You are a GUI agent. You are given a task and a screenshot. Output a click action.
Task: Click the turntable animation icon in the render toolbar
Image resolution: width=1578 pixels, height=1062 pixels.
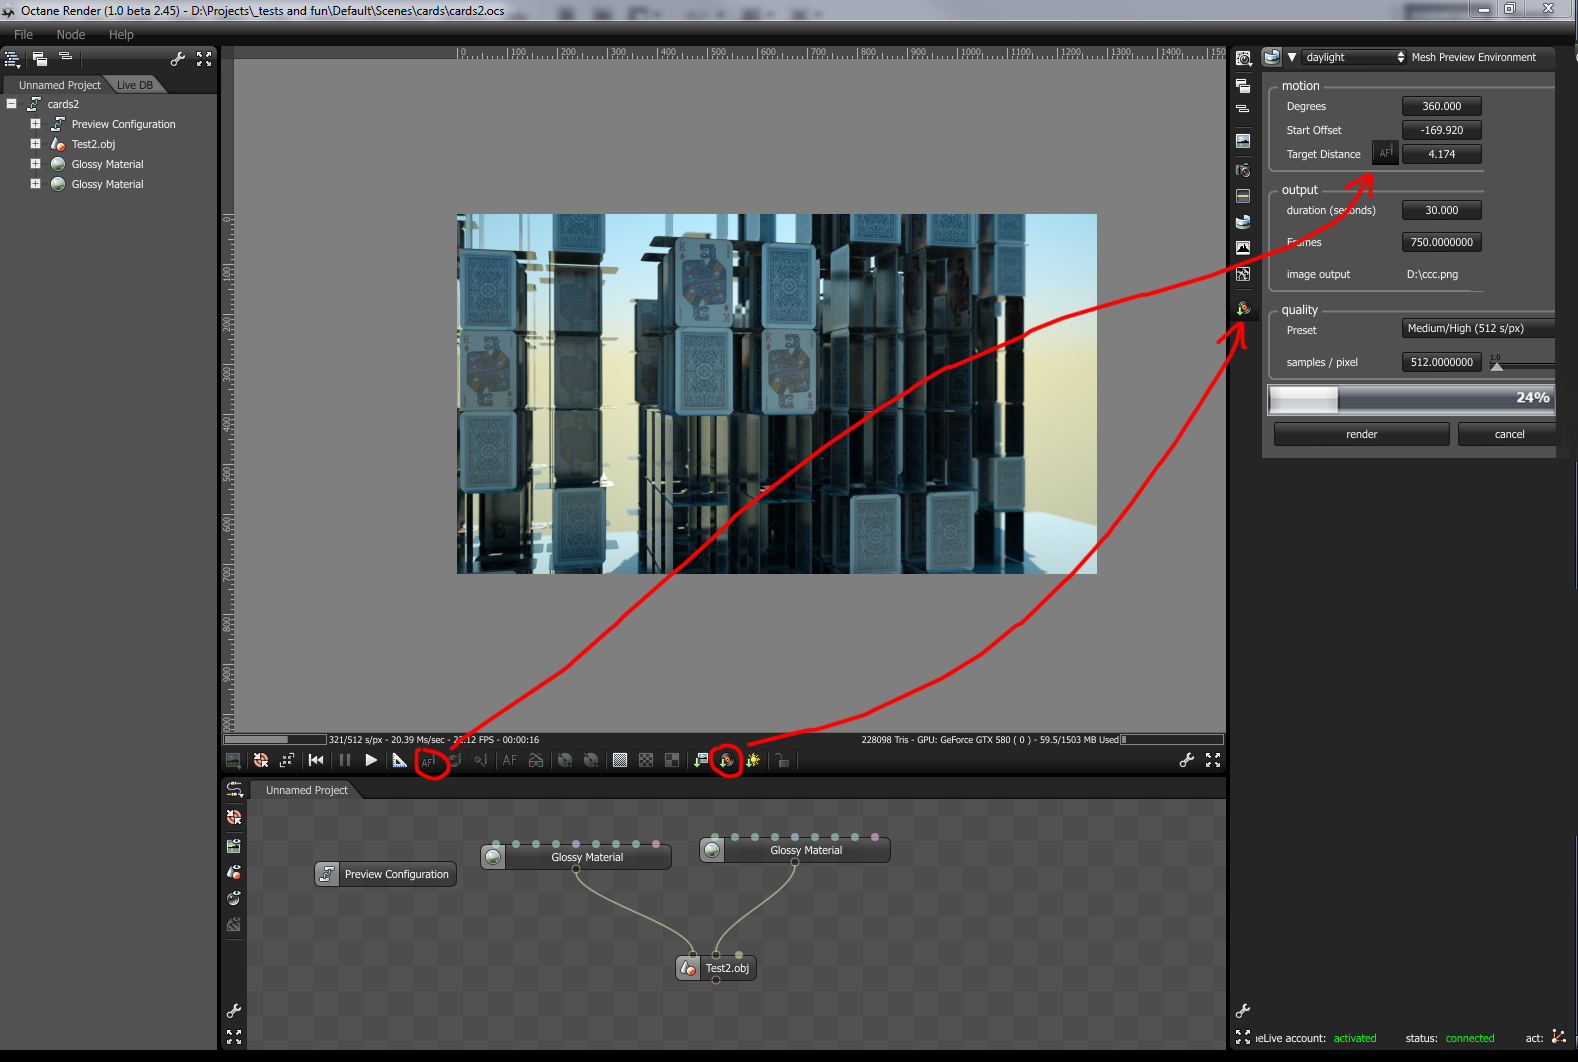[727, 761]
